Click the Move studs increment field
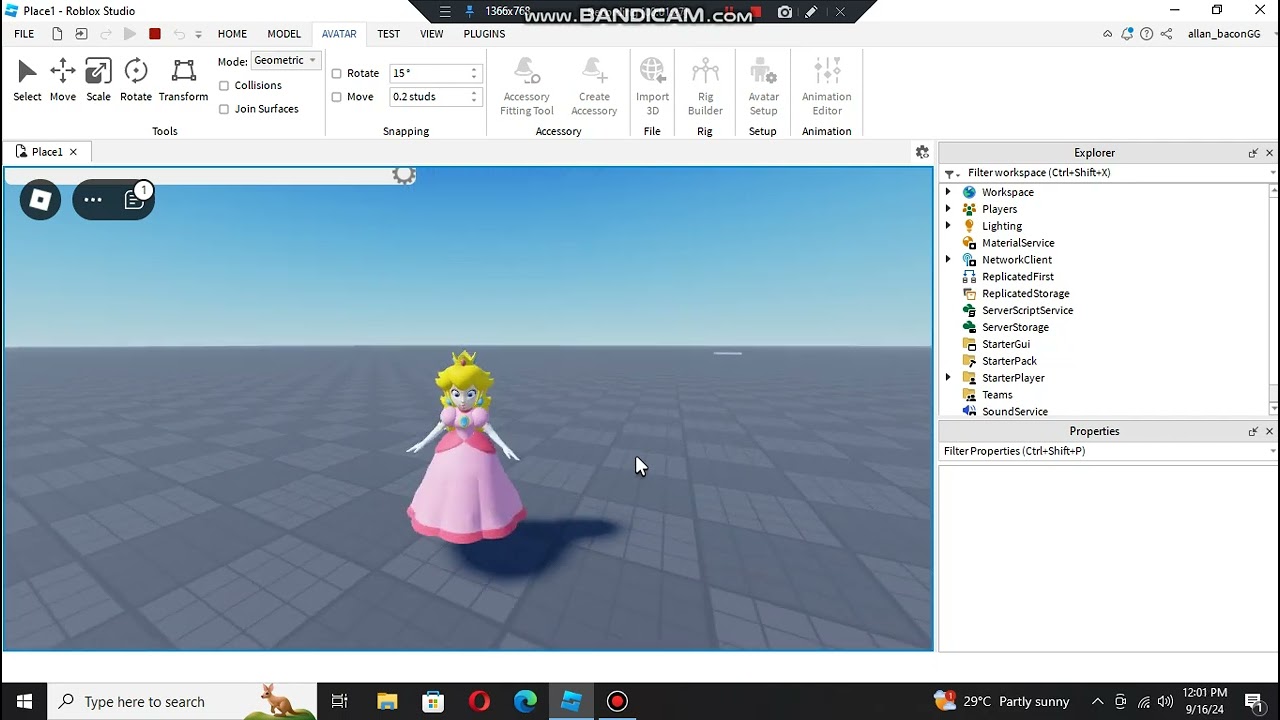 428,97
